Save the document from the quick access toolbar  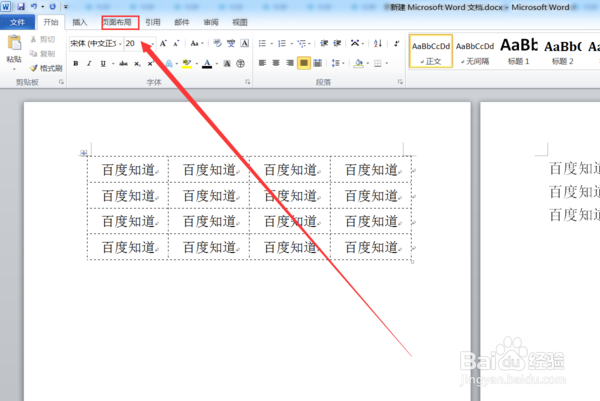click(21, 7)
